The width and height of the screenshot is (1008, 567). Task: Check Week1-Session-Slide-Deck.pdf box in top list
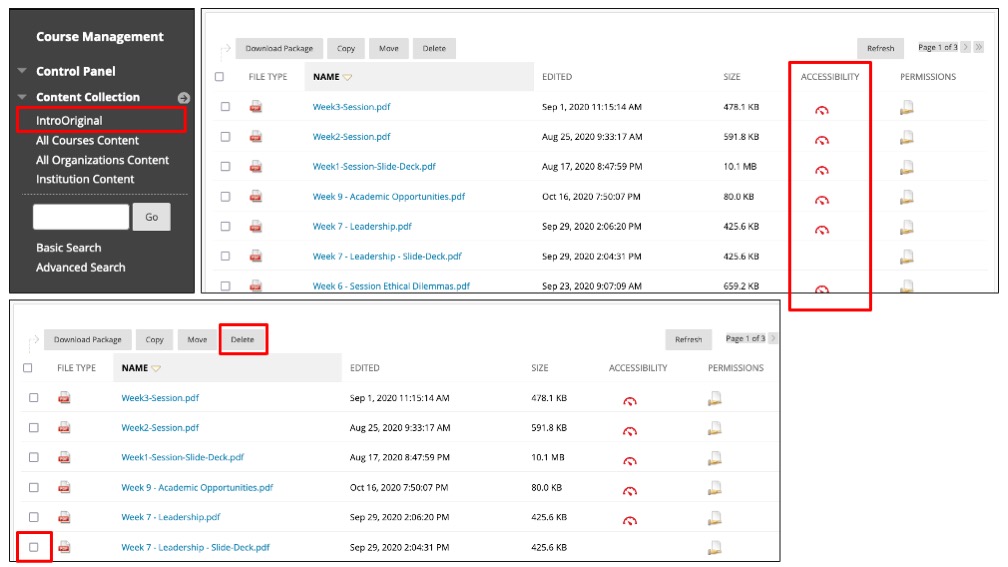[225, 166]
